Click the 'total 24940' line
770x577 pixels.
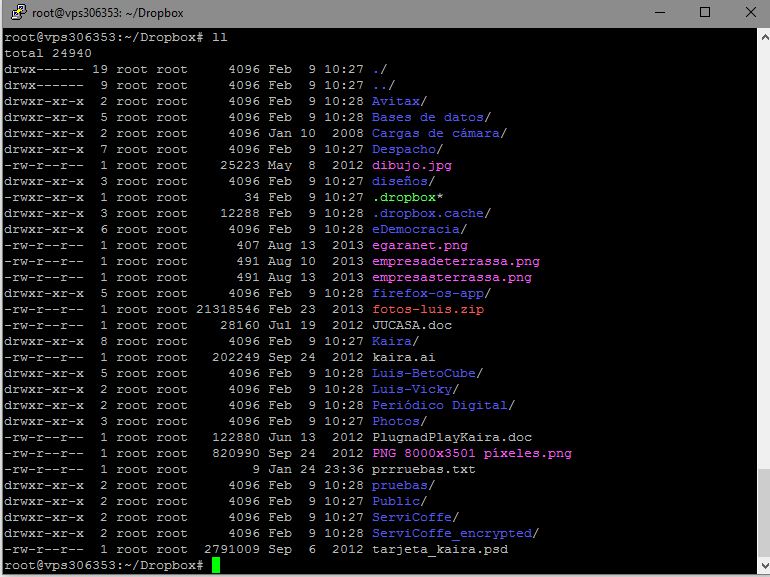click(x=48, y=53)
